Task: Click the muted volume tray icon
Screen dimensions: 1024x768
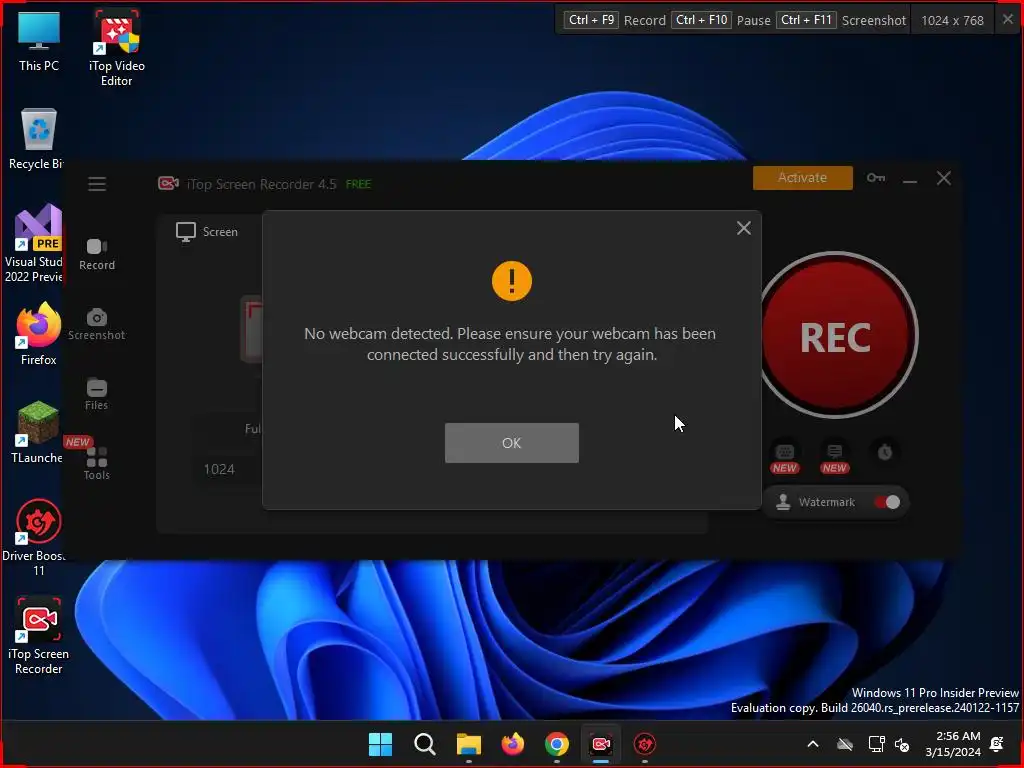Action: [x=902, y=744]
